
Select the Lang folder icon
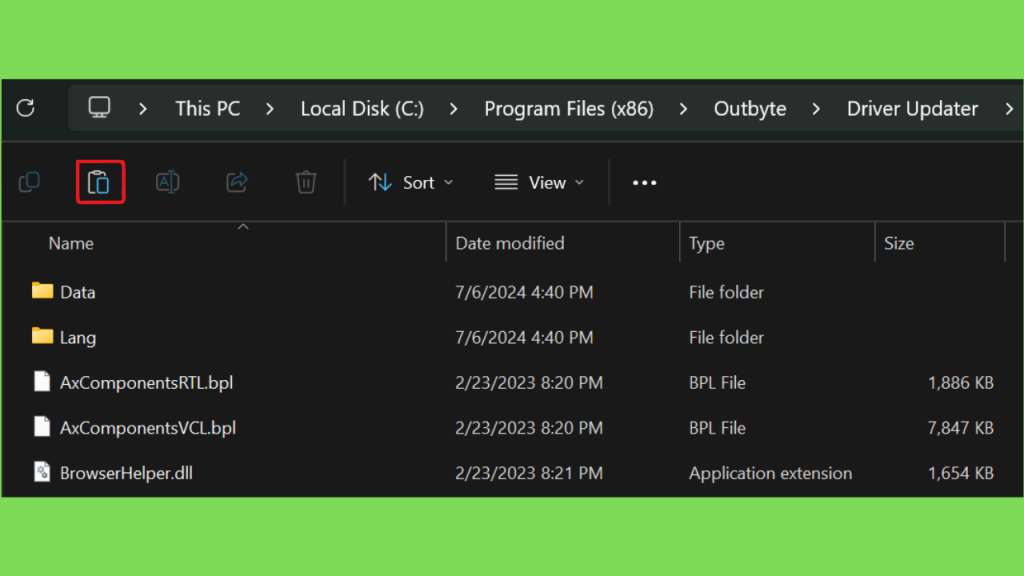coord(42,336)
